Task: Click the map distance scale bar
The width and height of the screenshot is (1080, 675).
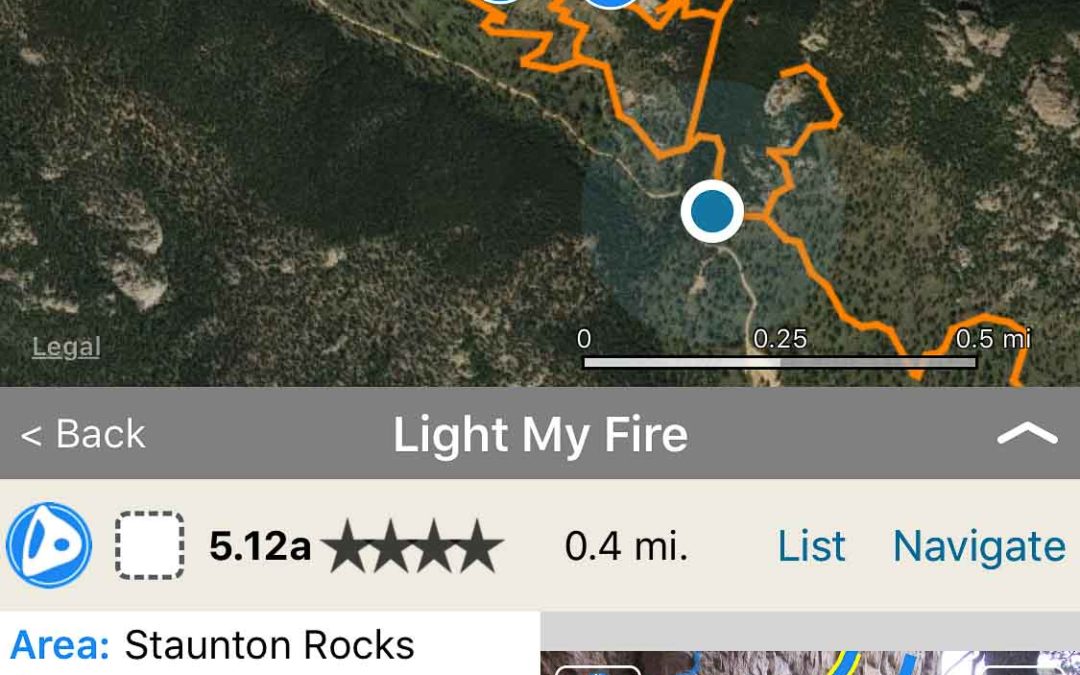Action: [x=779, y=362]
